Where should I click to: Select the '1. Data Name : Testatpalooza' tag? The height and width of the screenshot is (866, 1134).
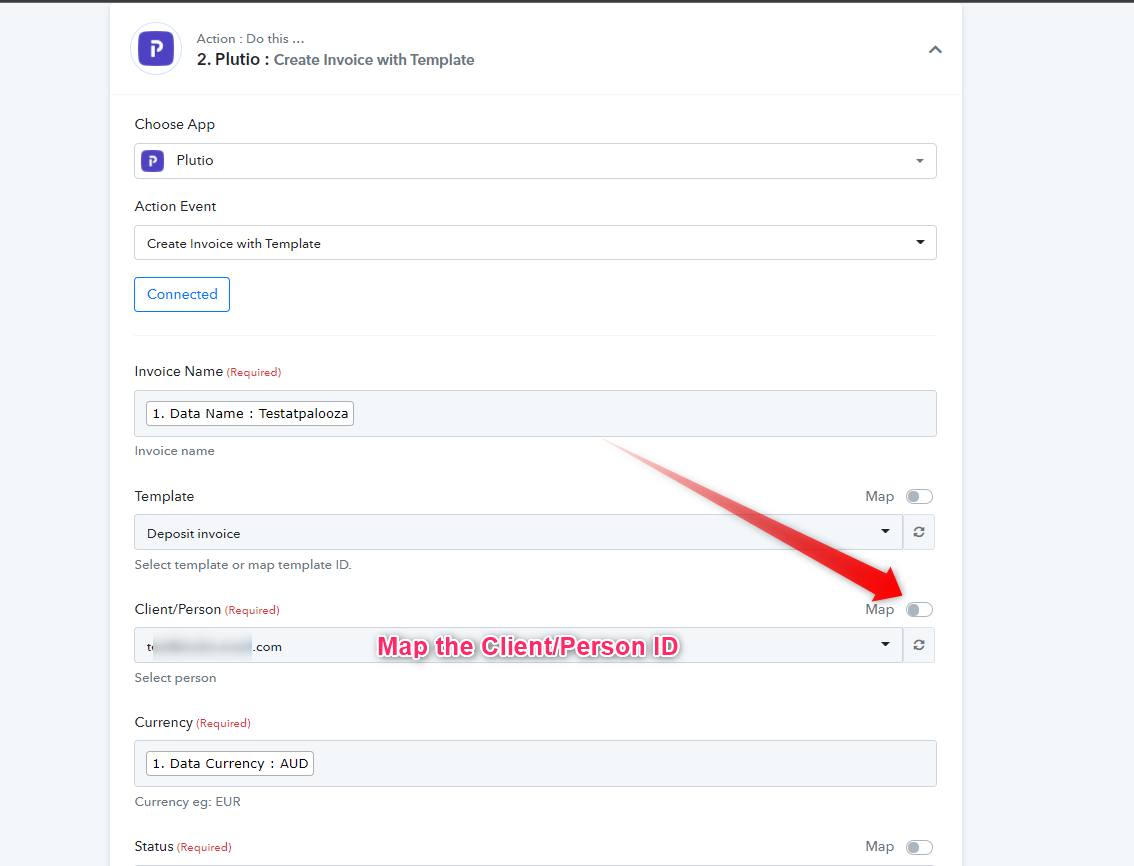click(250, 414)
